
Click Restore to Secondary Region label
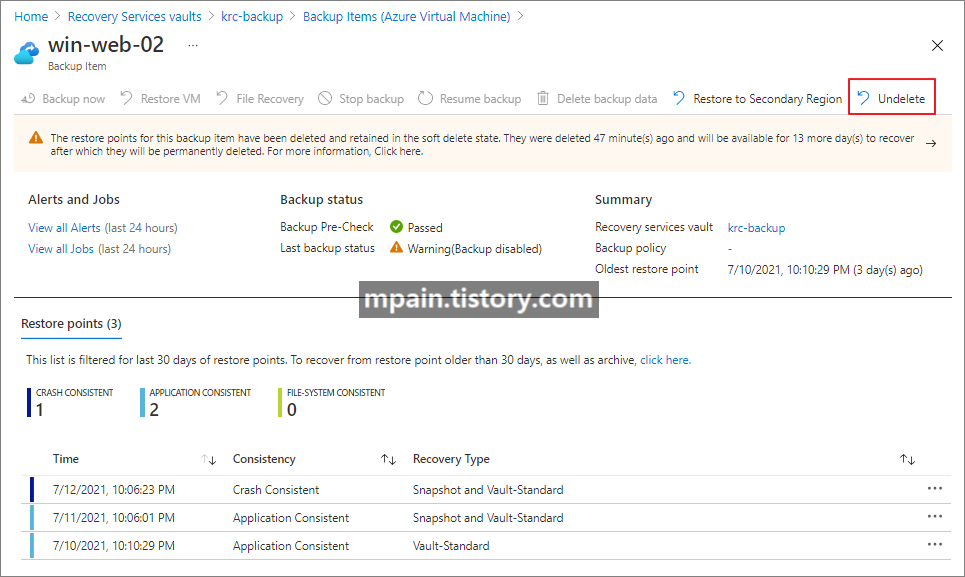pyautogui.click(x=767, y=98)
